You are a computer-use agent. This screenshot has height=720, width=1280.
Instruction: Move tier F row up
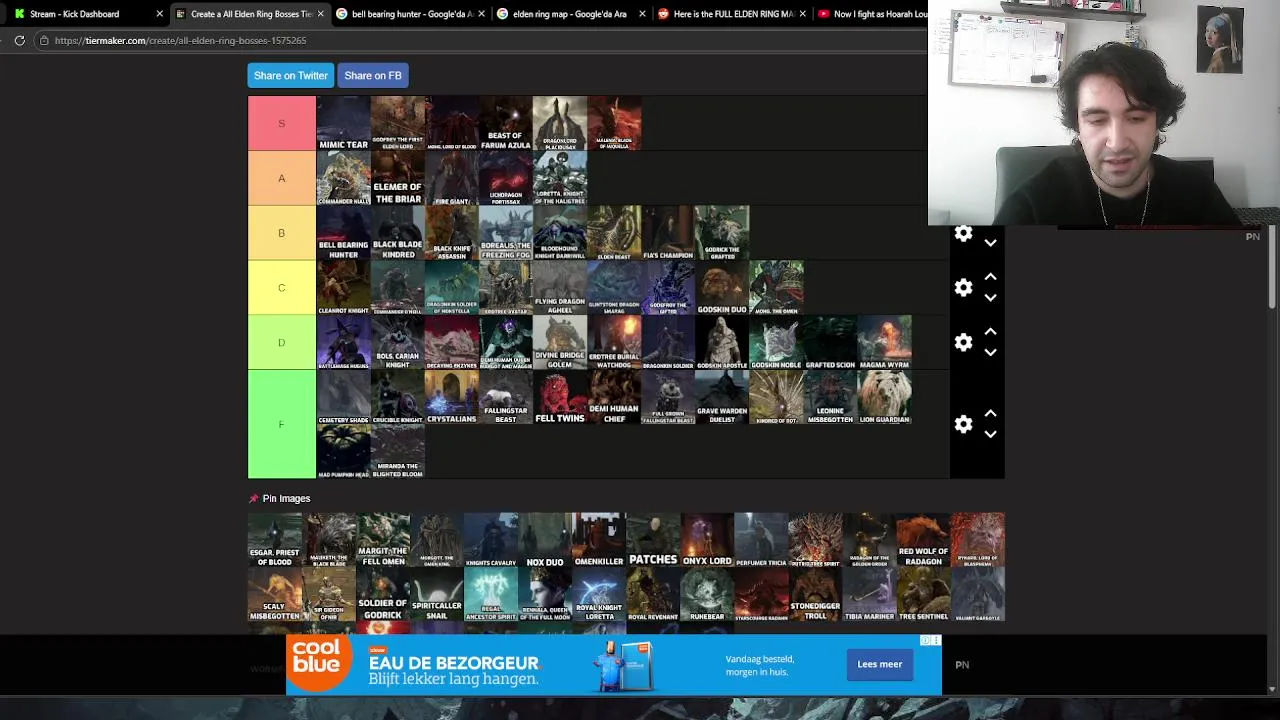[990, 413]
